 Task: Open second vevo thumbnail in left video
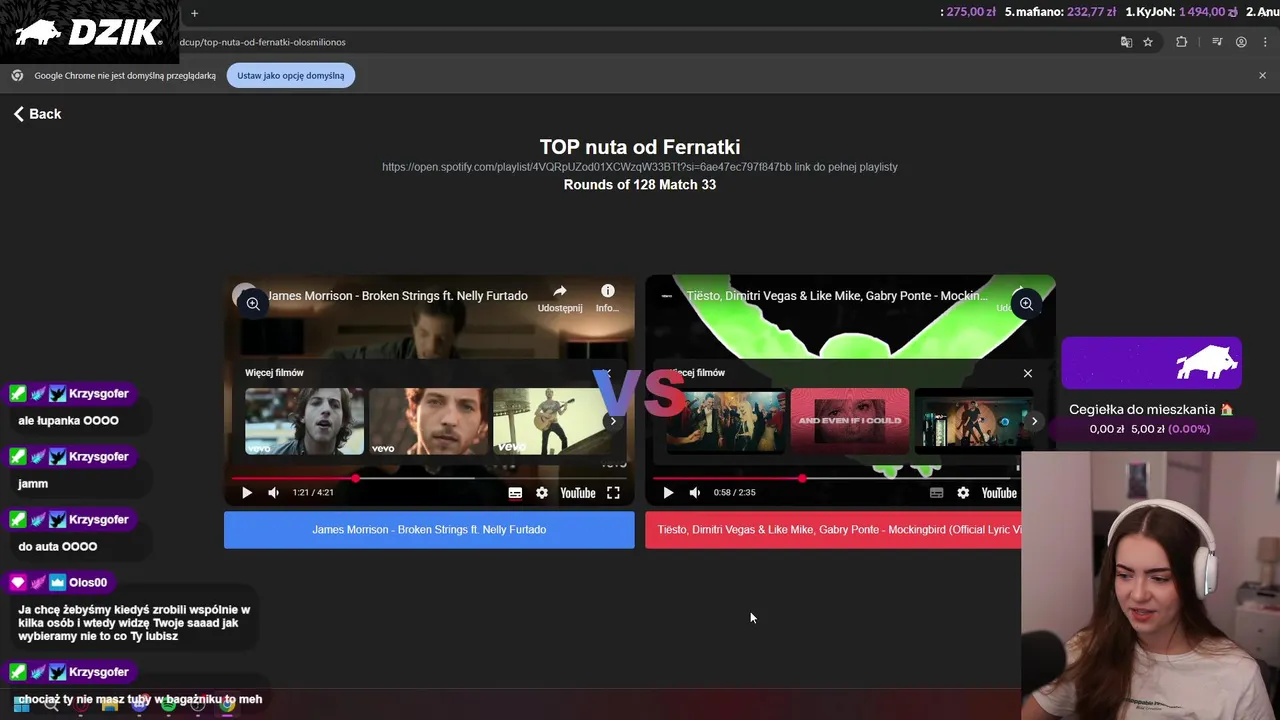click(x=428, y=421)
